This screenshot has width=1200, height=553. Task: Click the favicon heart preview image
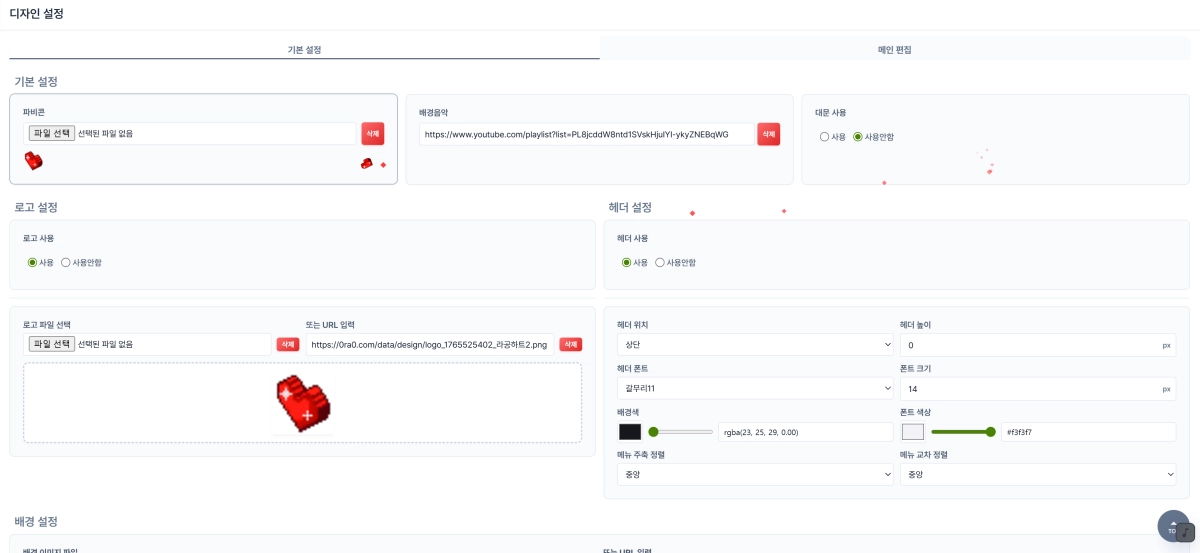(x=34, y=160)
